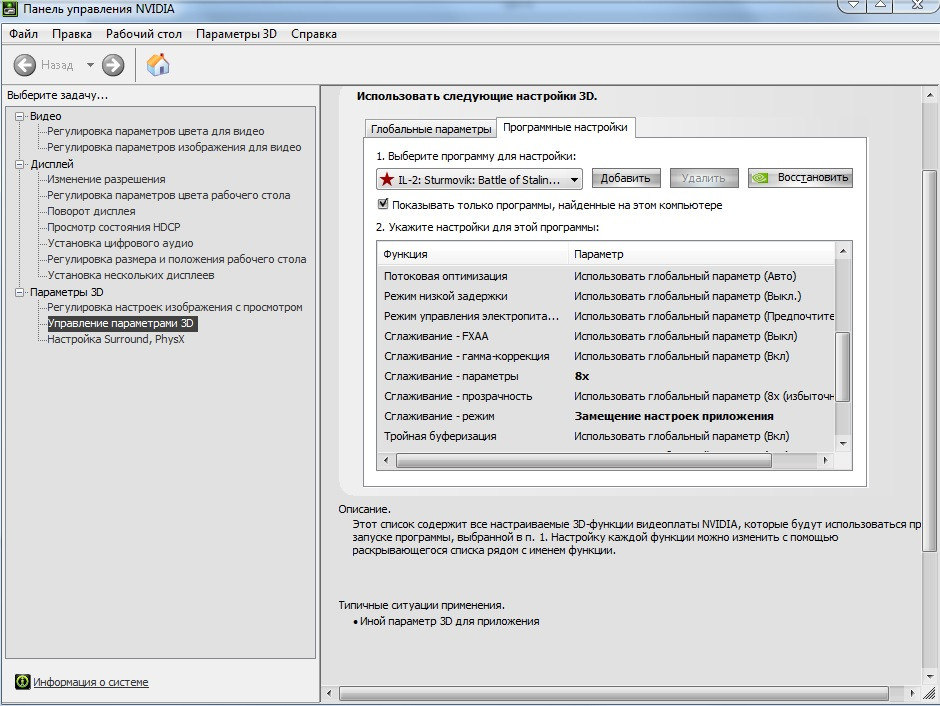940x706 pixels.
Task: Click the Удалить button
Action: click(703, 178)
